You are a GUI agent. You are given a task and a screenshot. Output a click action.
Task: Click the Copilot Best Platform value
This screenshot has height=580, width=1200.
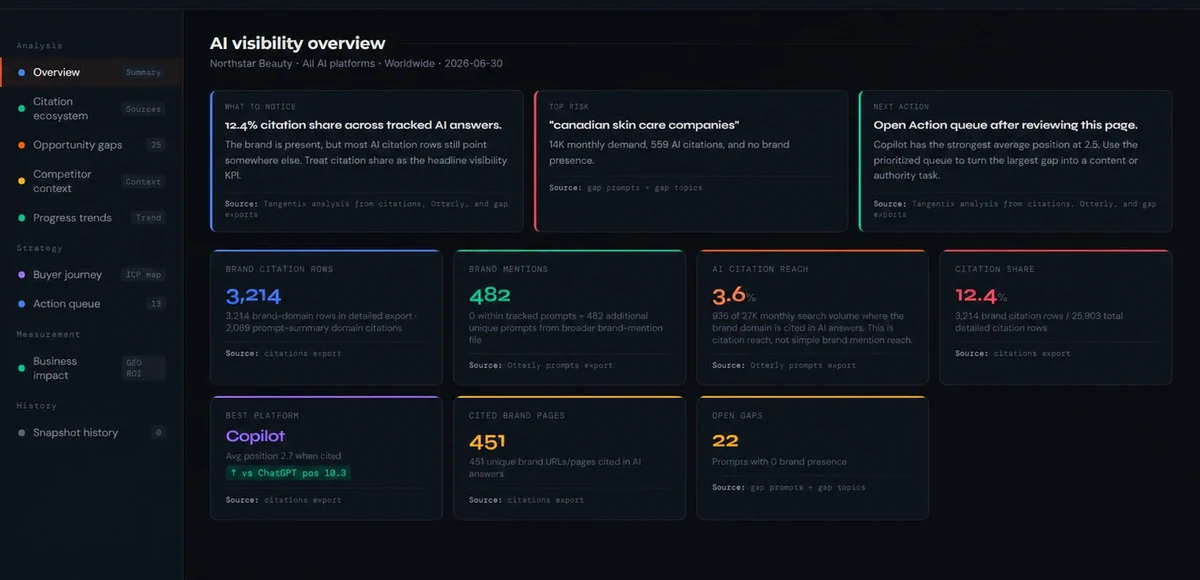point(255,436)
